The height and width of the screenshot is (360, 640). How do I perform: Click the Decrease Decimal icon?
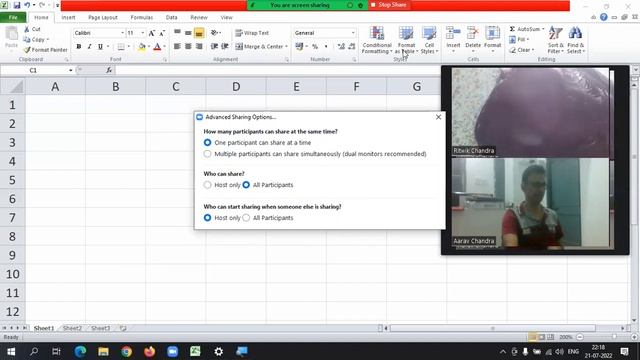coord(351,47)
